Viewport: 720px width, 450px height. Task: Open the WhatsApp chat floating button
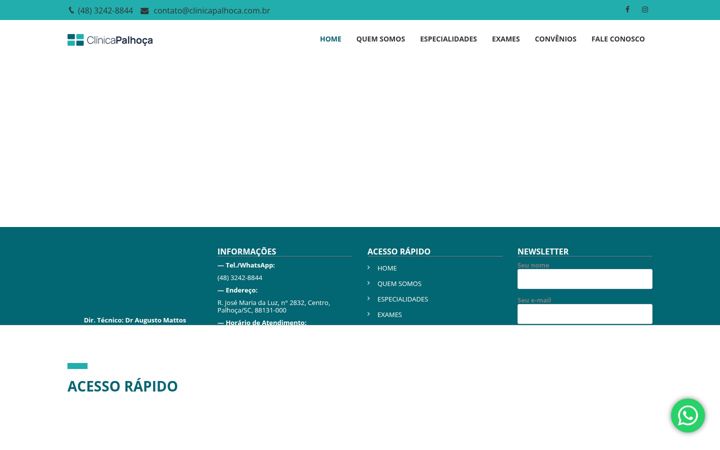[687, 415]
